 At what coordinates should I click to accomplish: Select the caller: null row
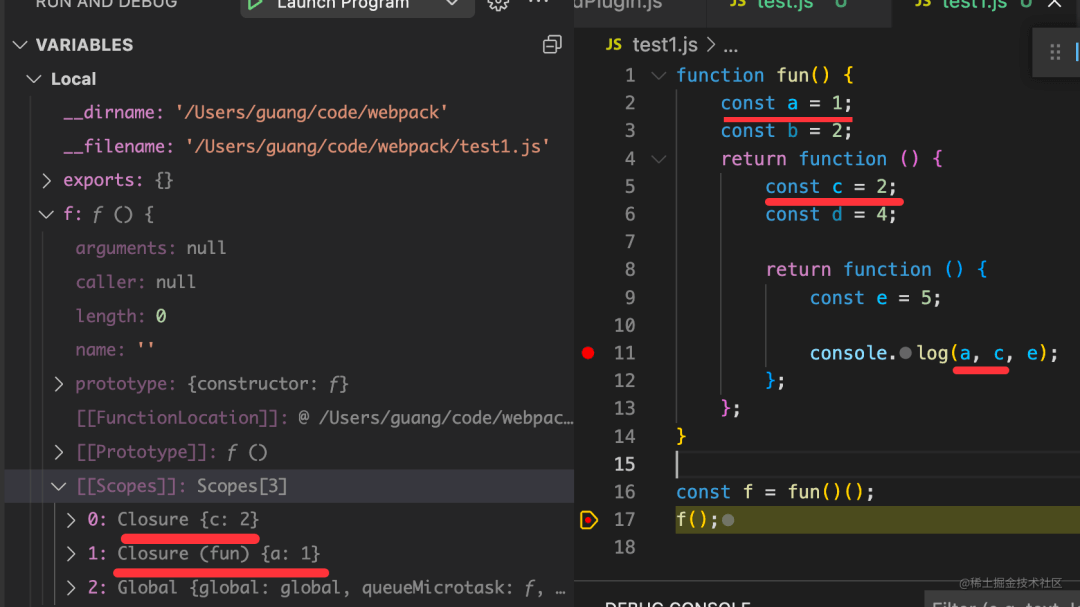coord(289,282)
